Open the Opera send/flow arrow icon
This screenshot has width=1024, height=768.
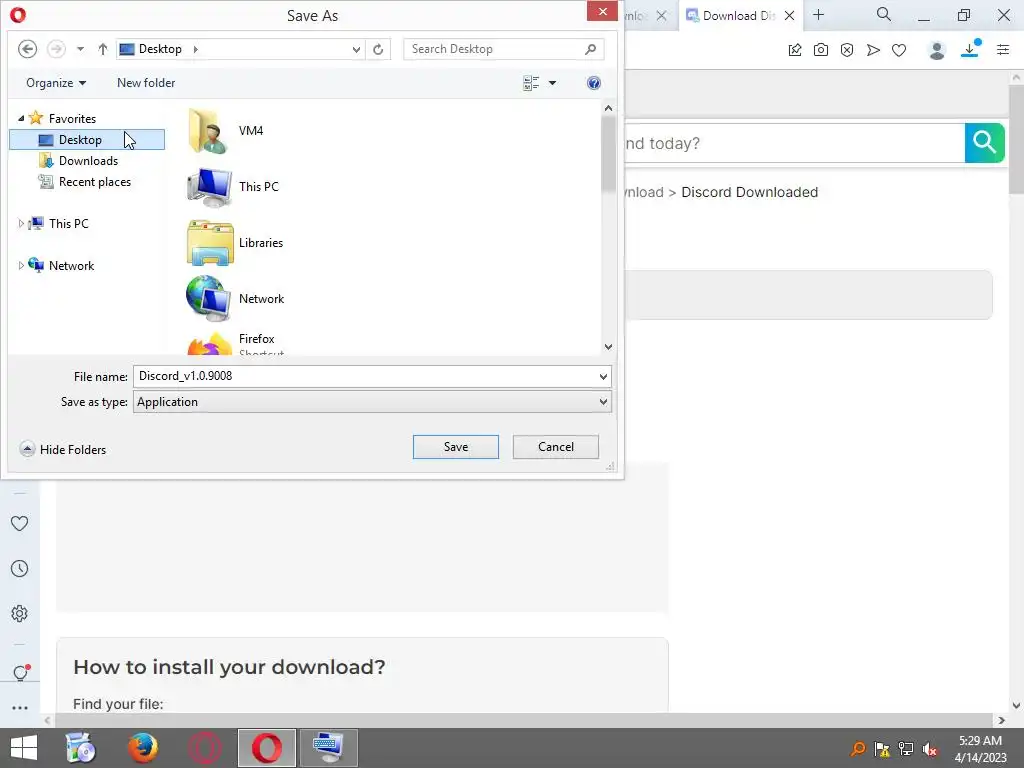click(873, 50)
